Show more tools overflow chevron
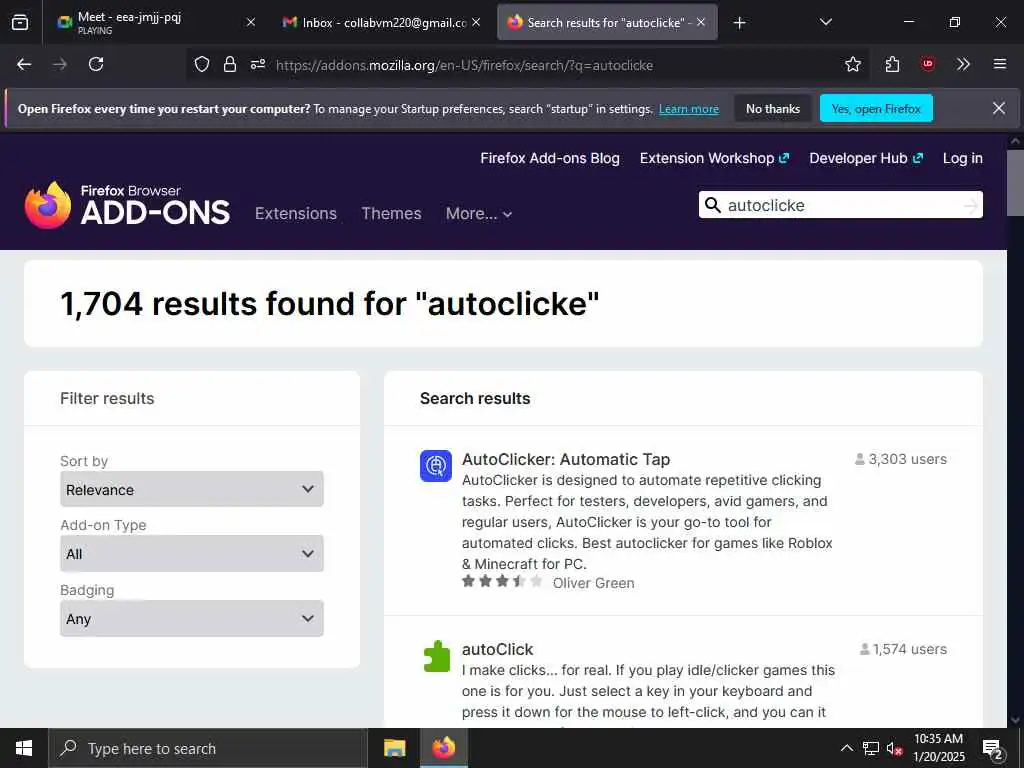The height and width of the screenshot is (768, 1024). 963,64
